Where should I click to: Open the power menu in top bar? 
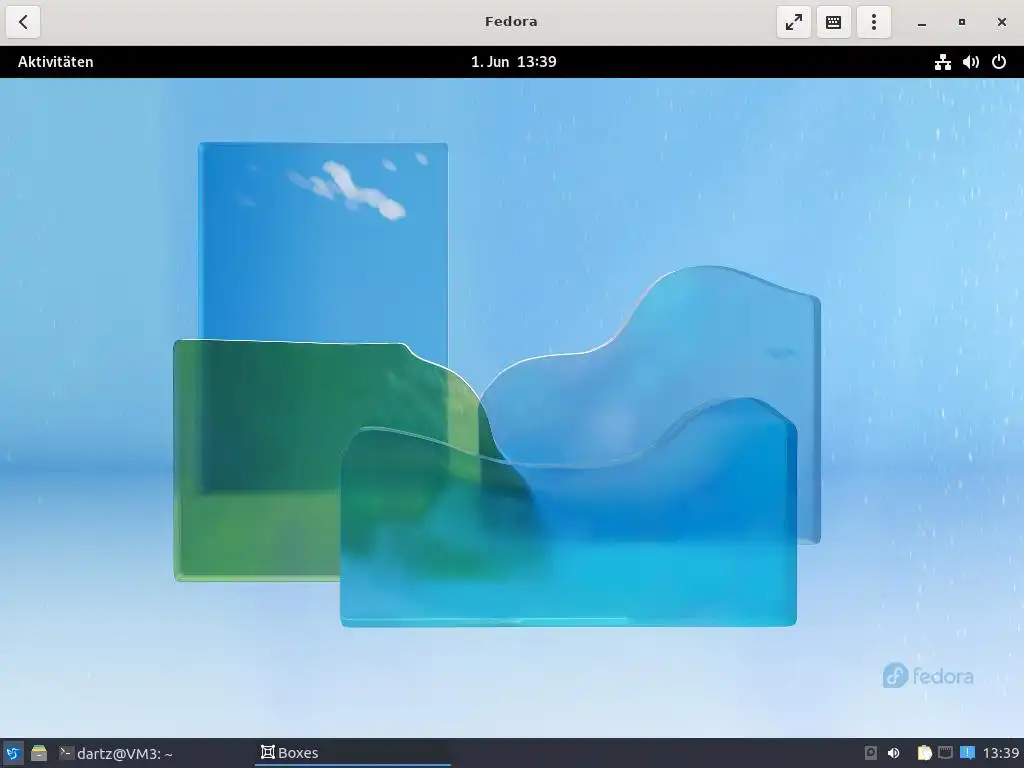pos(999,62)
